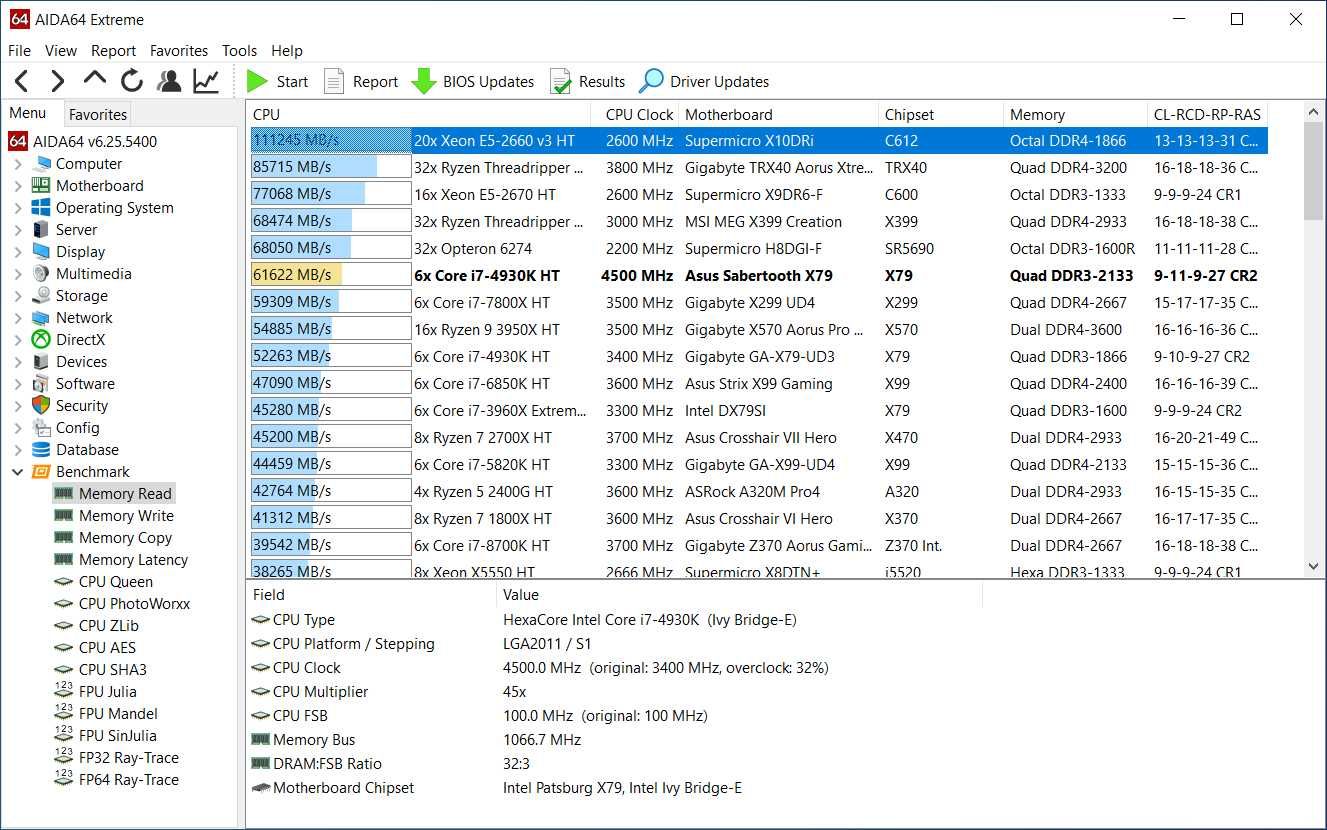The image size is (1327, 830).
Task: Open the File menu
Action: (x=19, y=50)
